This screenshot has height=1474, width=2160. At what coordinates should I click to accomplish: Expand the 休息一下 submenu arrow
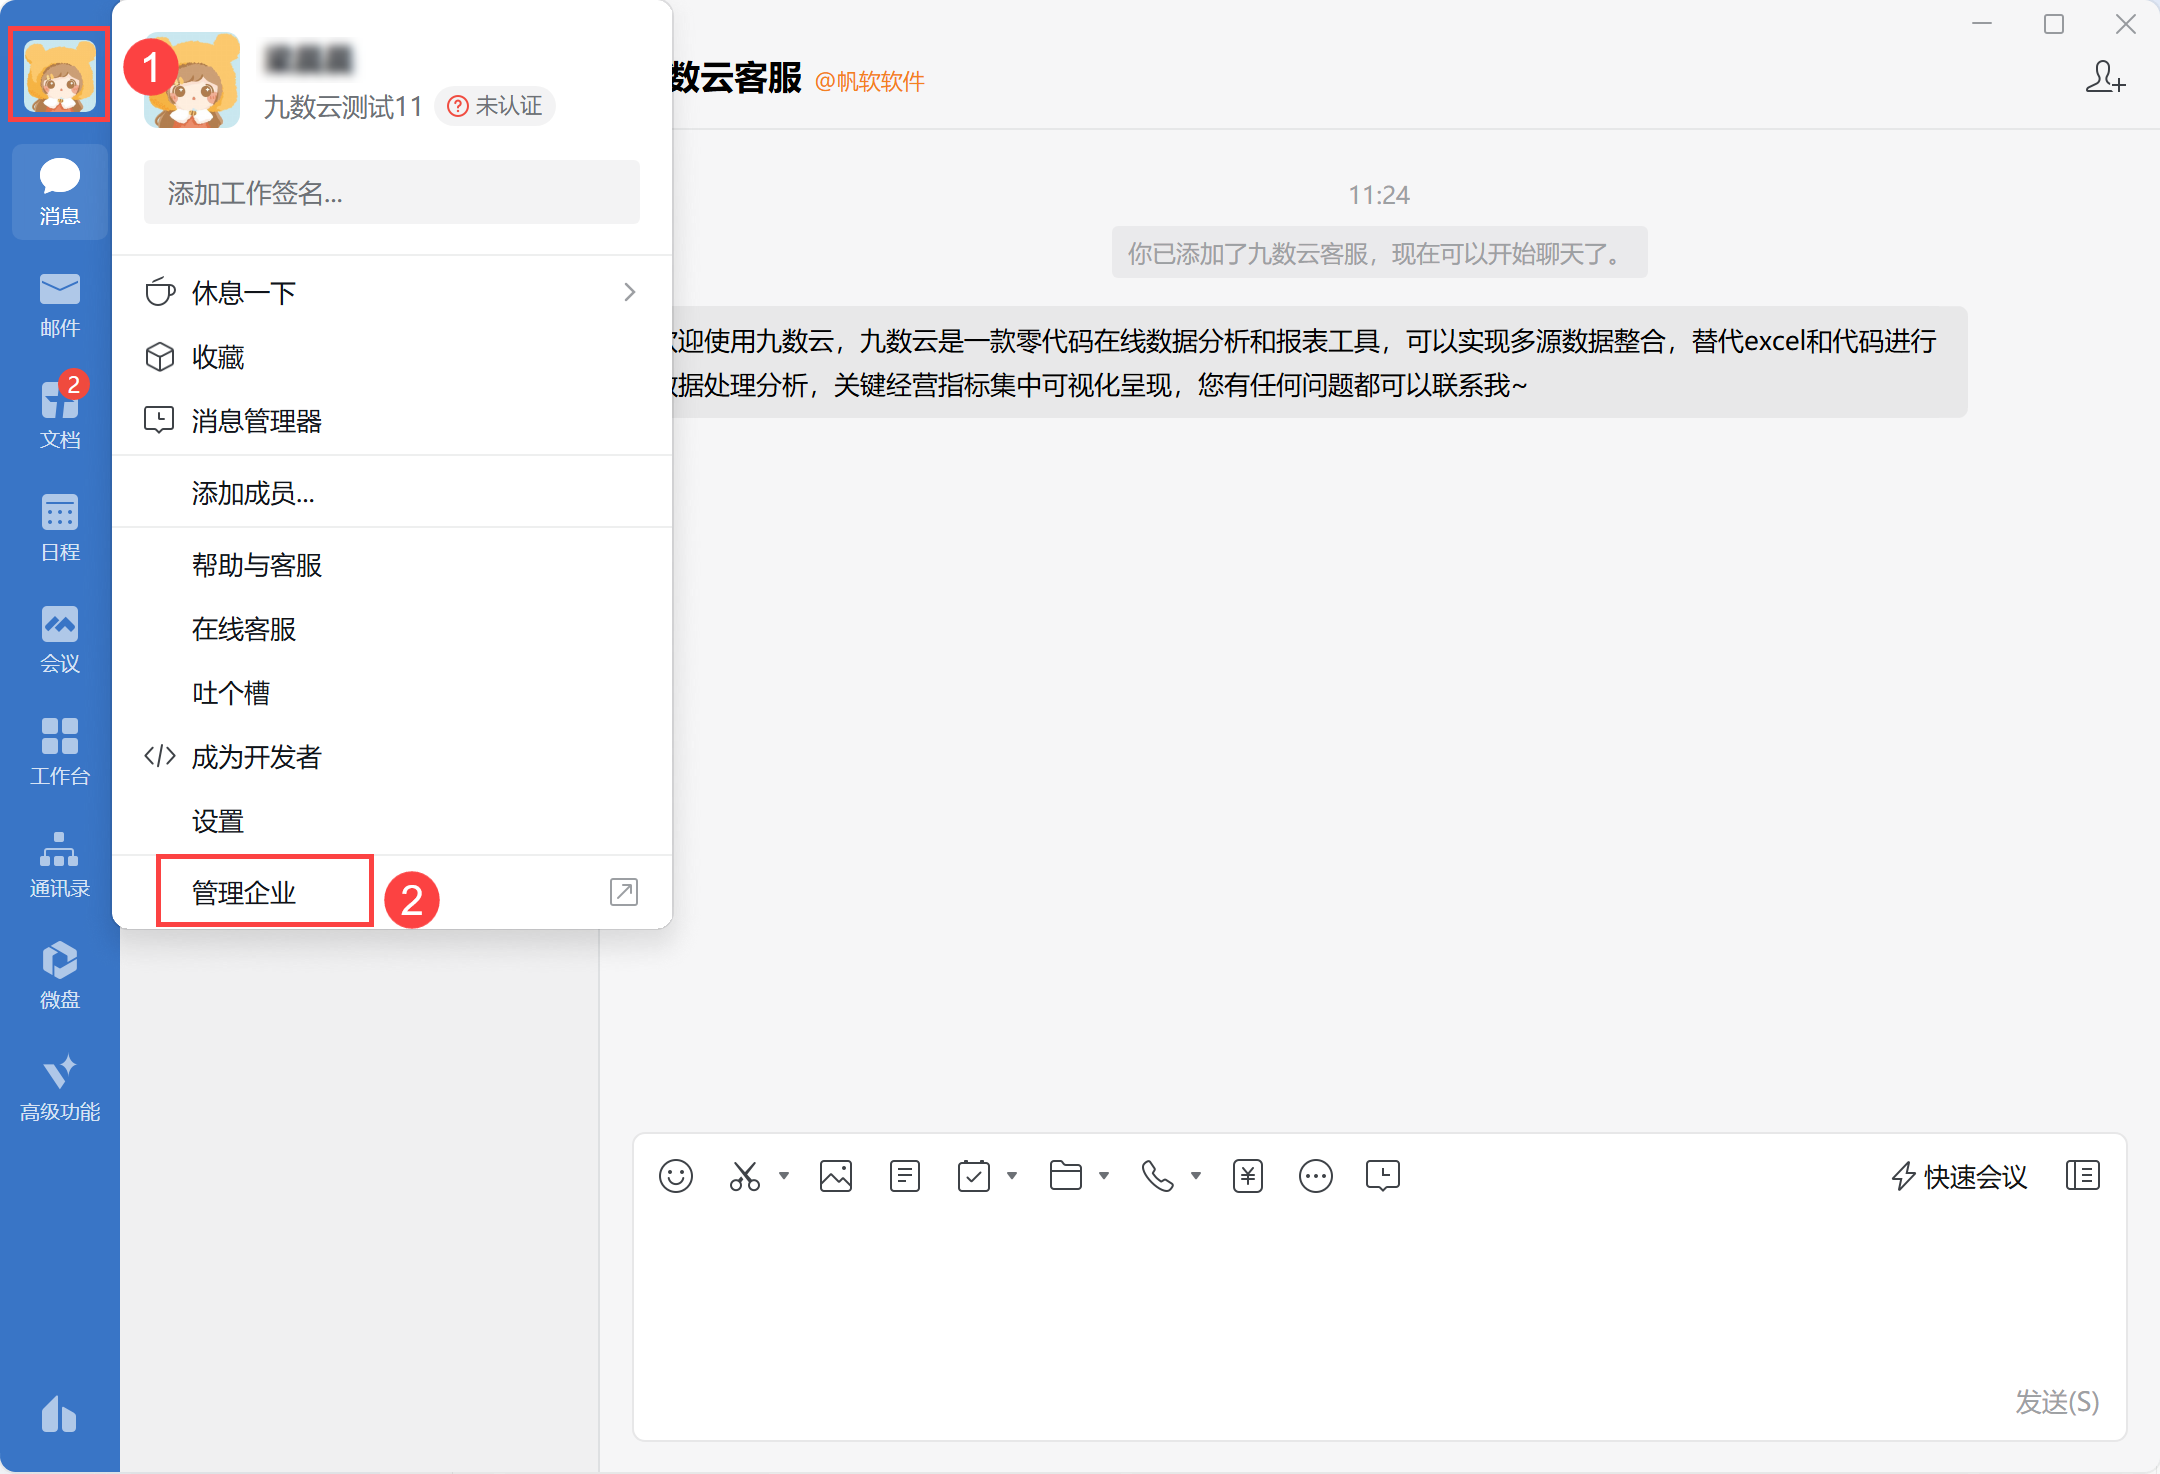point(629,292)
